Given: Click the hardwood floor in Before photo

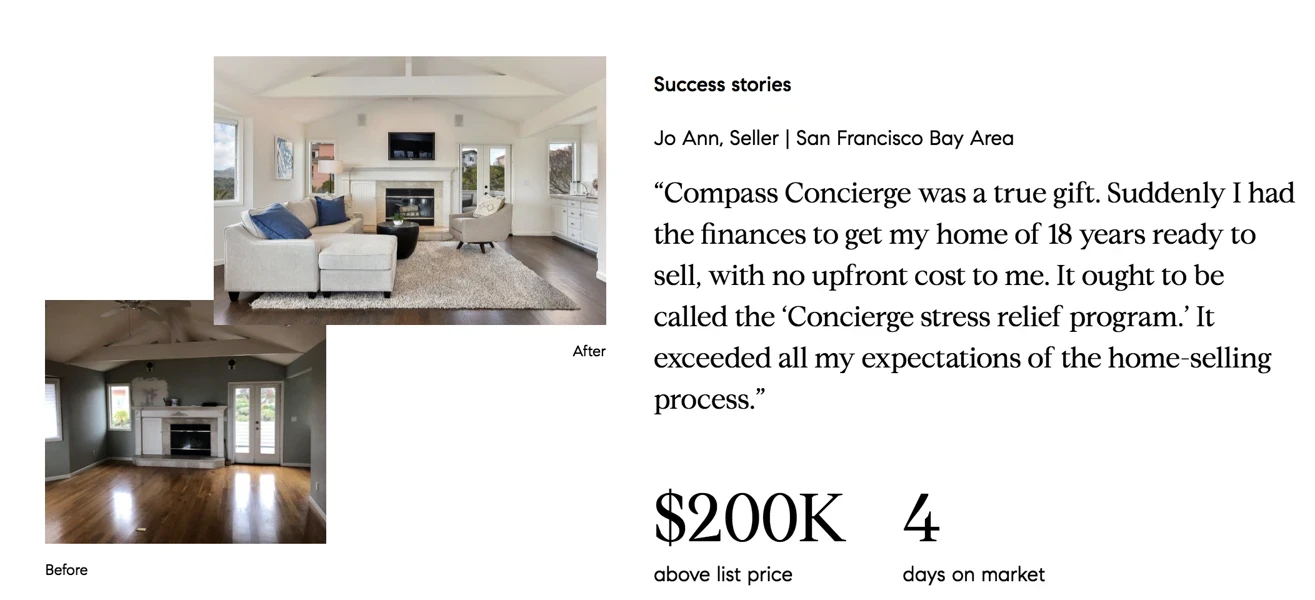Looking at the screenshot, I should (185, 502).
